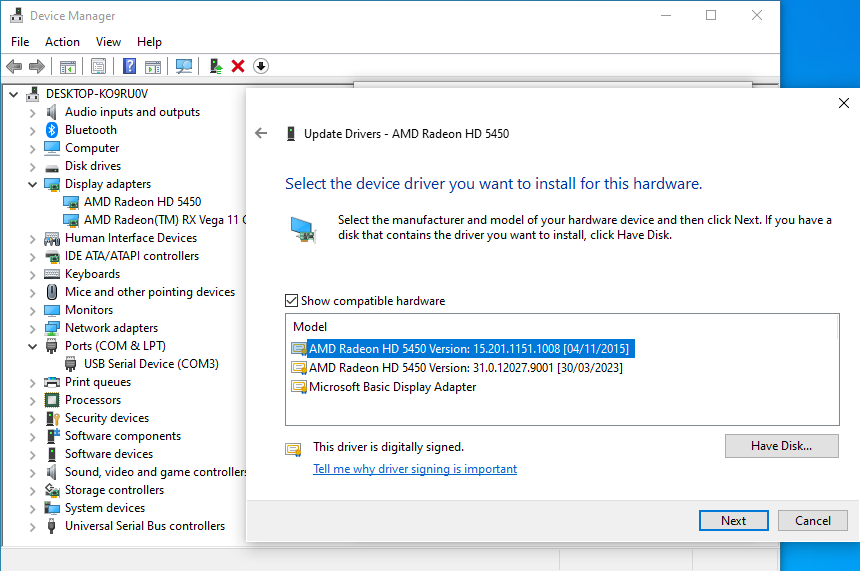Click the Audio inputs and outputs speaker icon
Image resolution: width=860 pixels, height=571 pixels.
[x=52, y=112]
